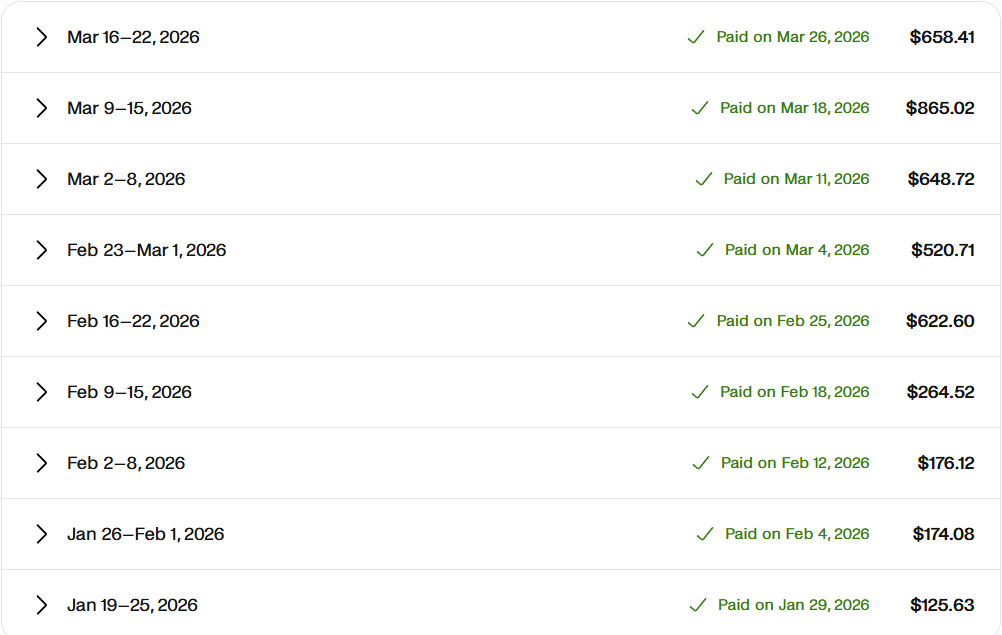This screenshot has height=635, width=1002.
Task: Click checkmark icon beside Paid on Mar 4
Action: pos(705,250)
